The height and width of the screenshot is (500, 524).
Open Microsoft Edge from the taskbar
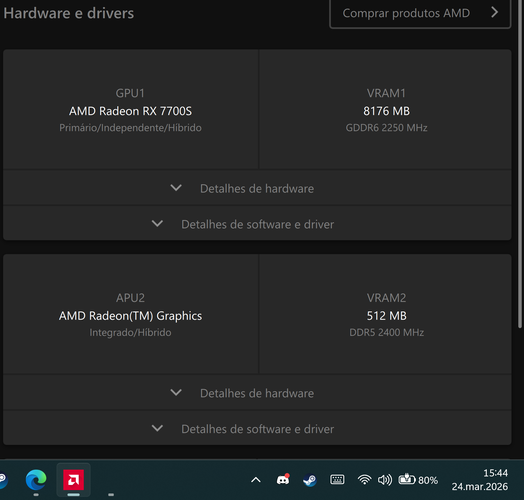coord(36,480)
